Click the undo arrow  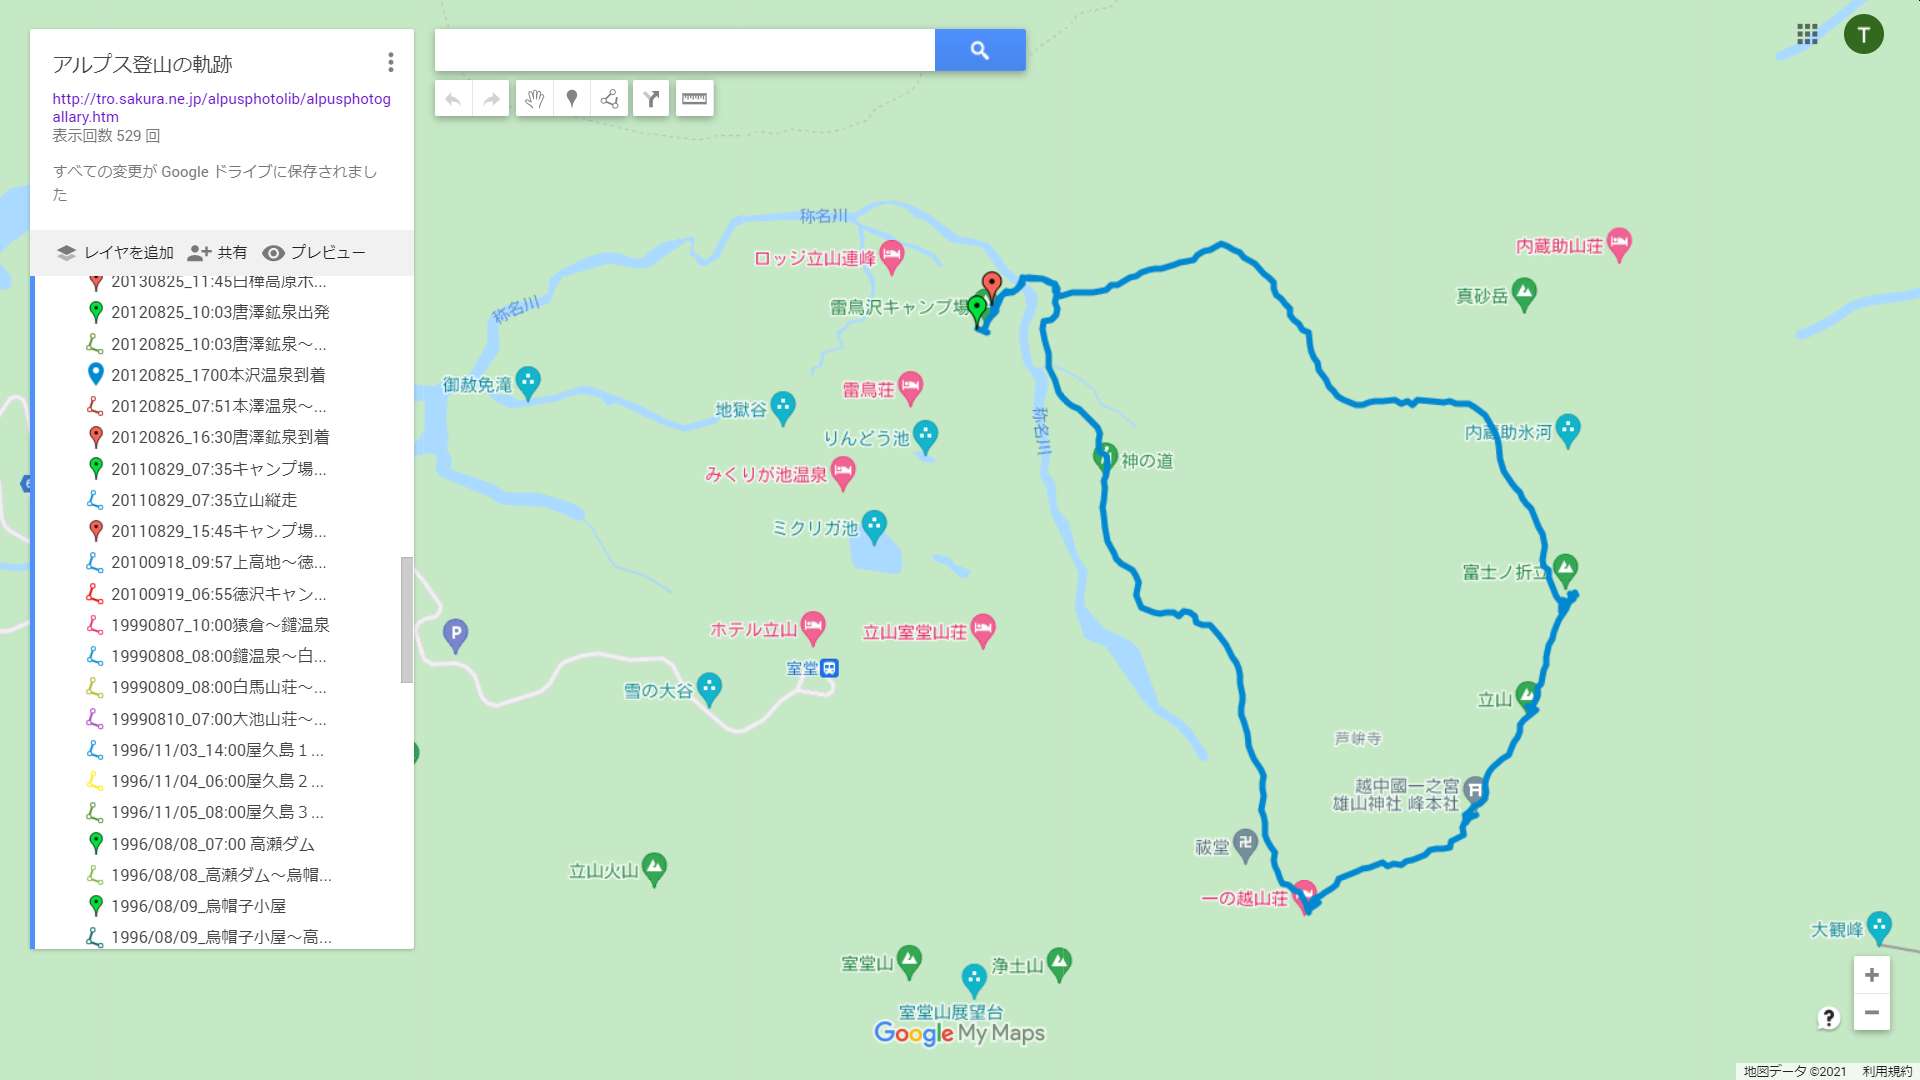click(453, 99)
